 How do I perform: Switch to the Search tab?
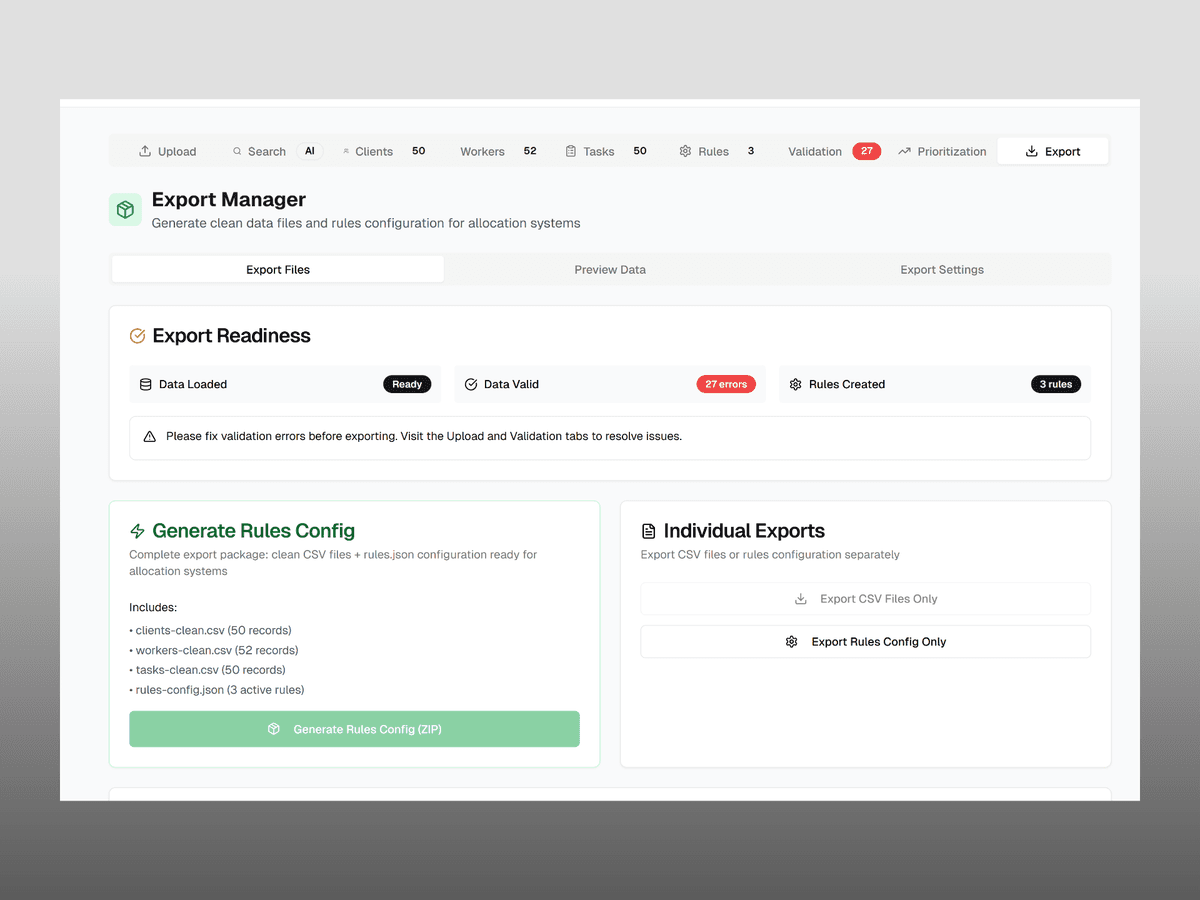(x=276, y=152)
